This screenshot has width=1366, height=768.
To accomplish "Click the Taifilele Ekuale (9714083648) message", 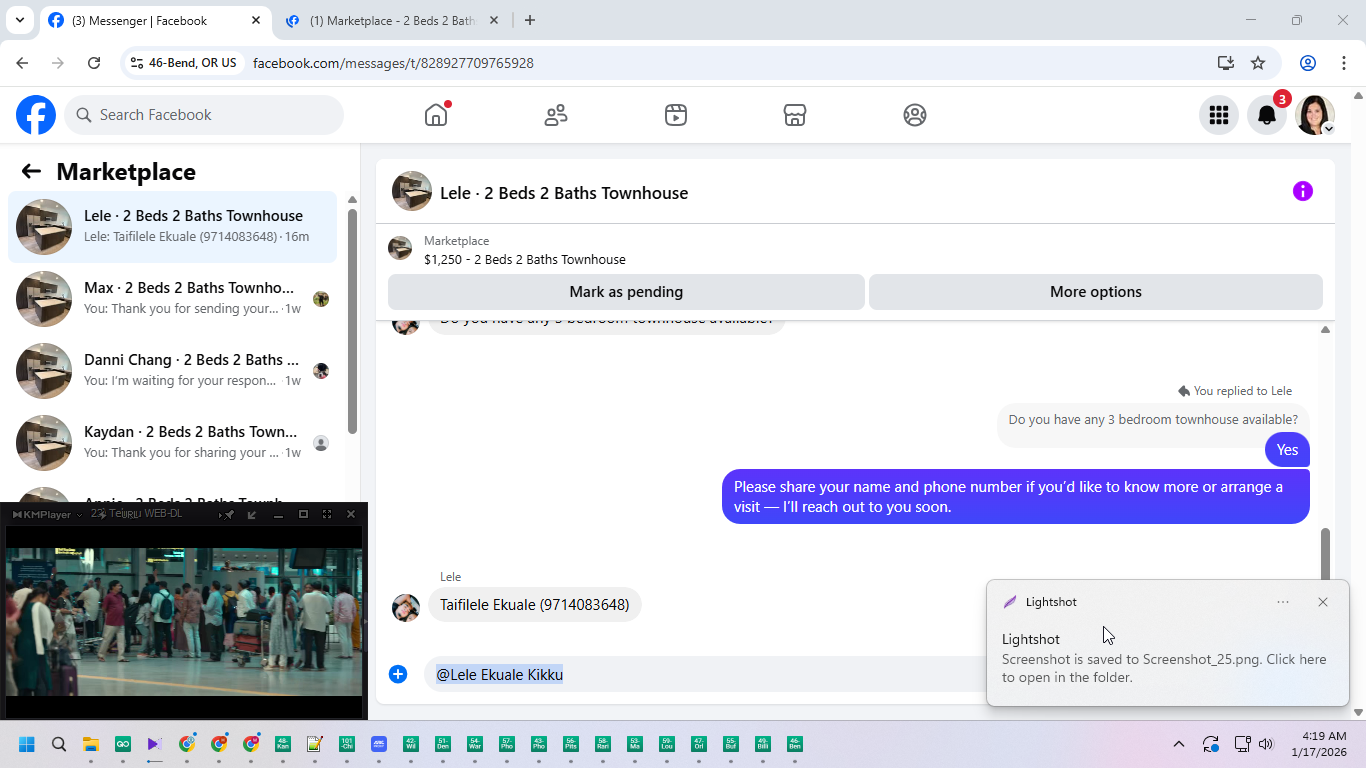I will coord(534,604).
